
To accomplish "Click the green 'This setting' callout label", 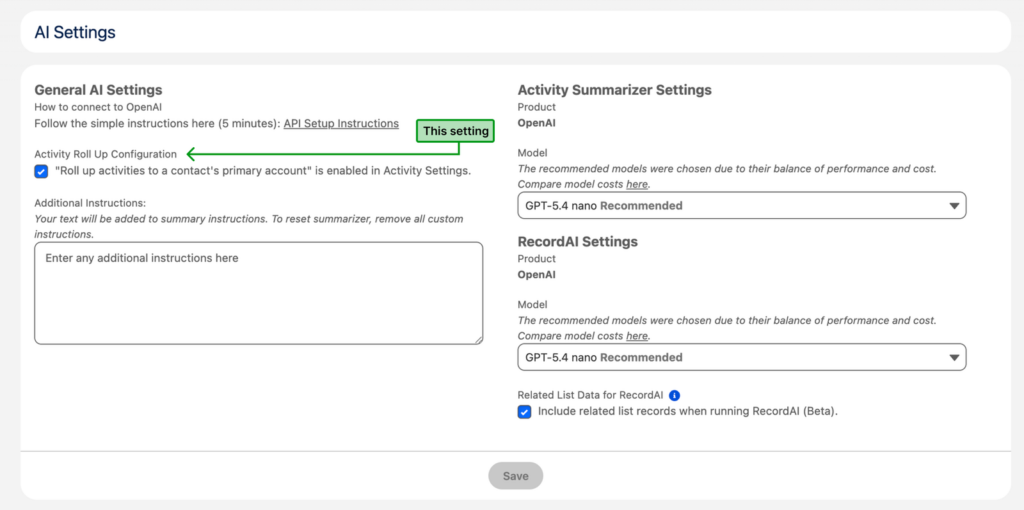I will click(456, 131).
